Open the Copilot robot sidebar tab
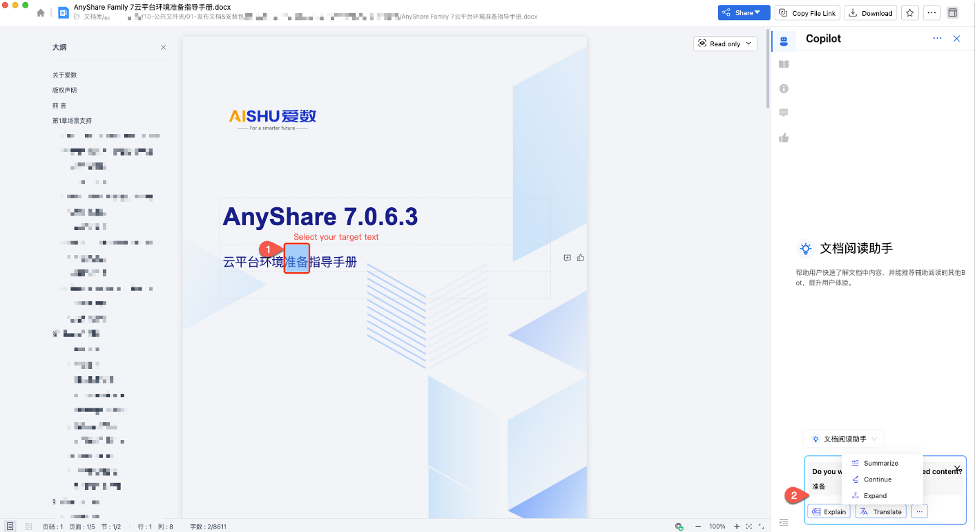Image resolution: width=976 pixels, height=532 pixels. (784, 40)
